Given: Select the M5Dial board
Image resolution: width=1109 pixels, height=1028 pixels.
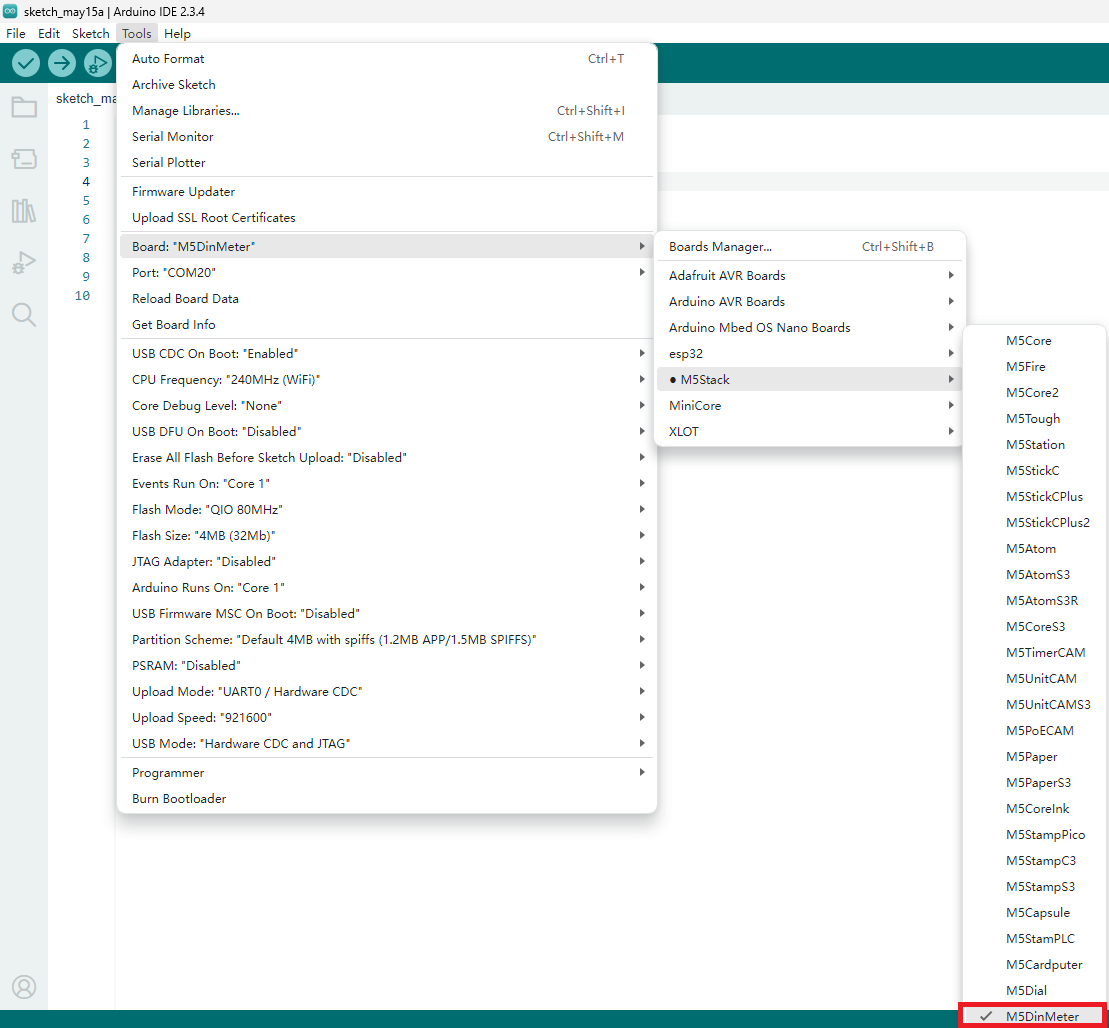Looking at the screenshot, I should (x=1034, y=991).
